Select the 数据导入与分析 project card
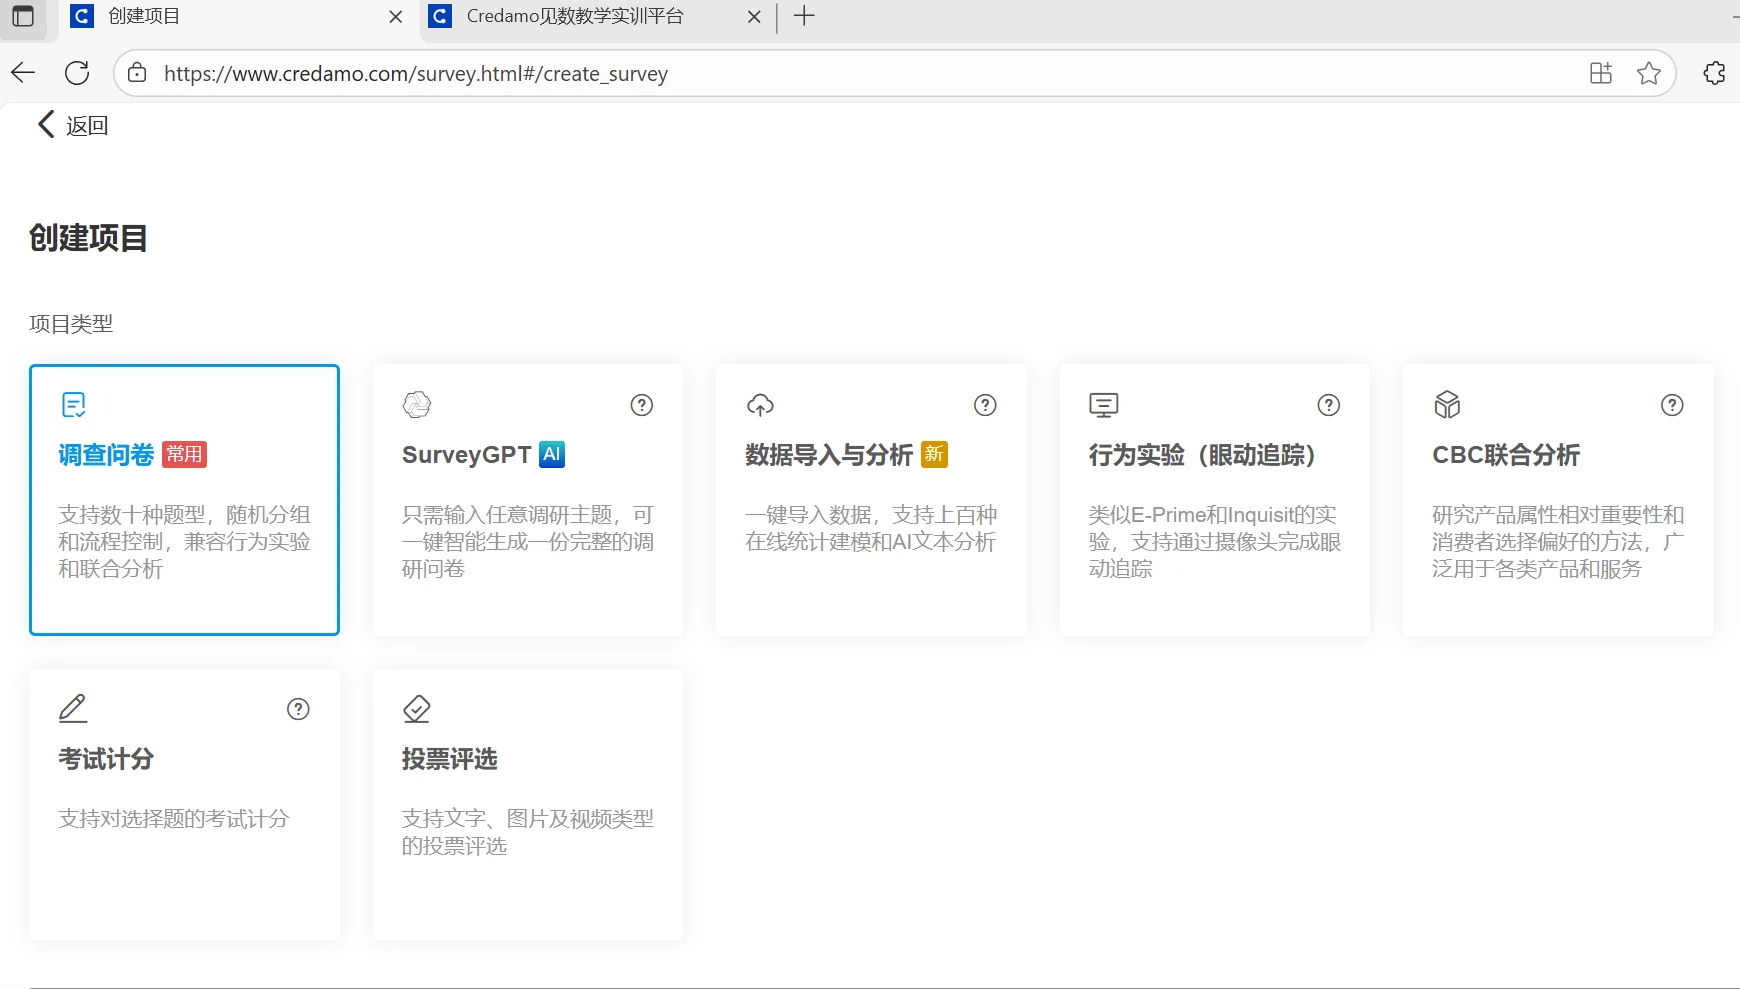1740x989 pixels. click(x=871, y=500)
